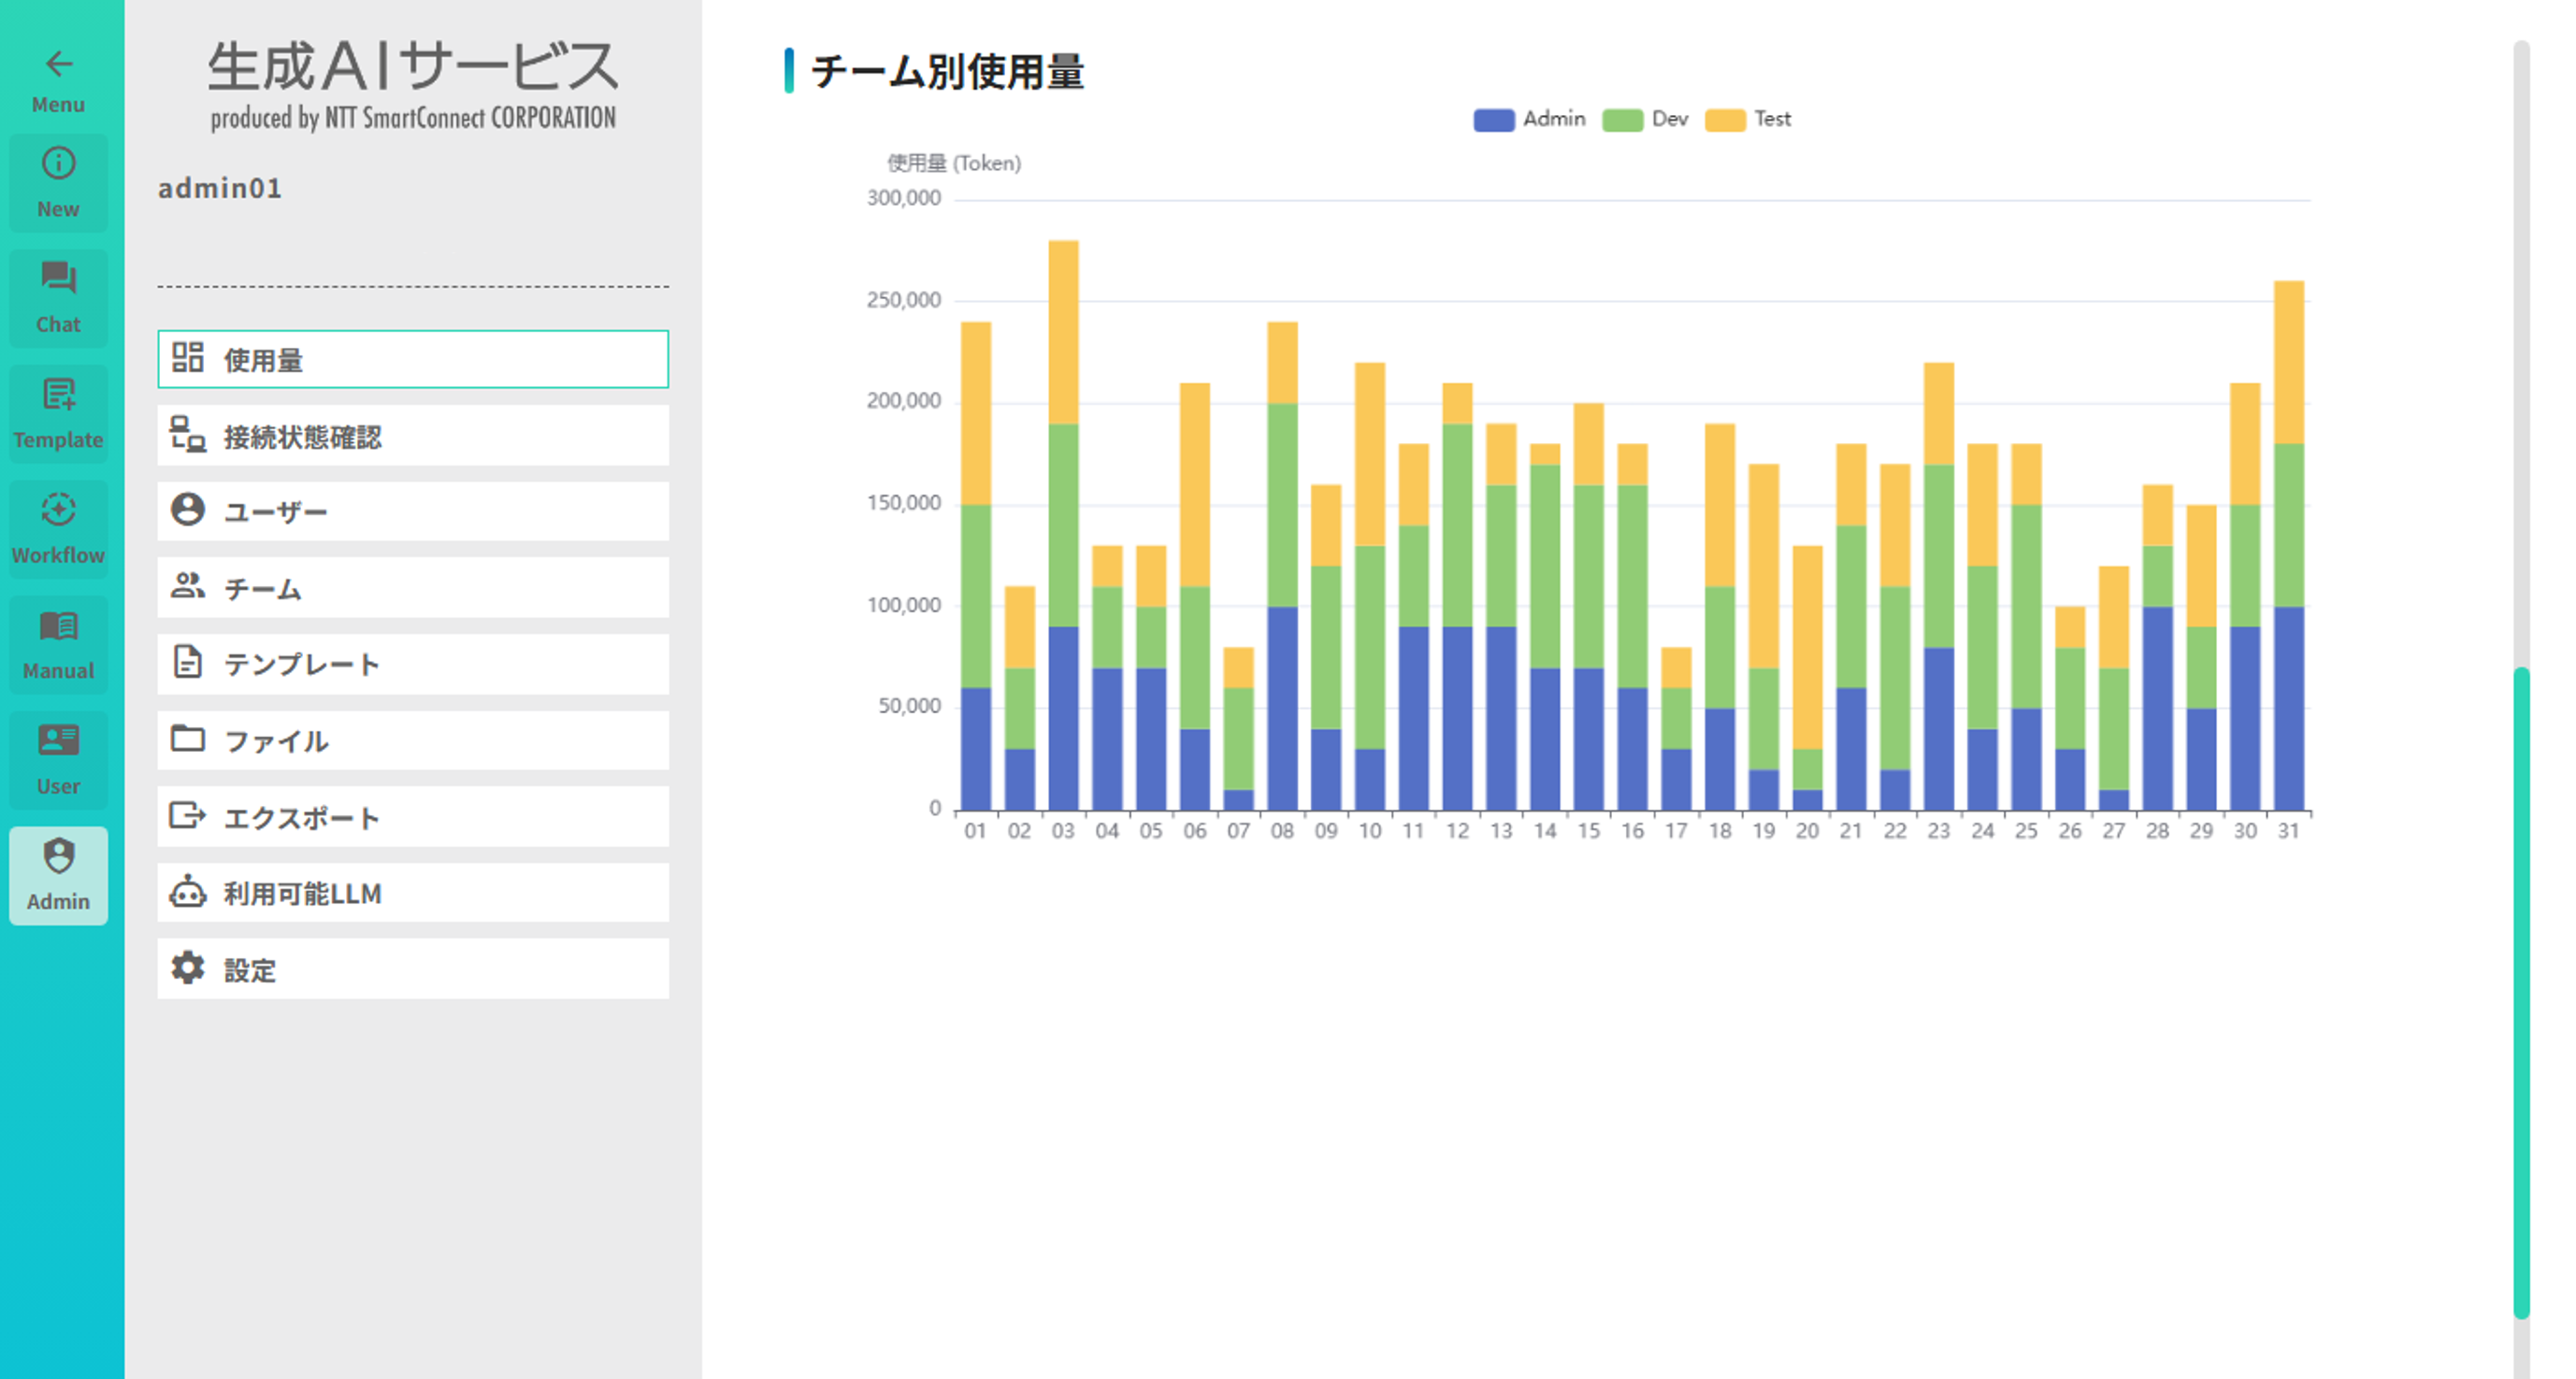2576x1379 pixels.
Task: Click the connection icon beside 接続状態確認
Action: [187, 435]
